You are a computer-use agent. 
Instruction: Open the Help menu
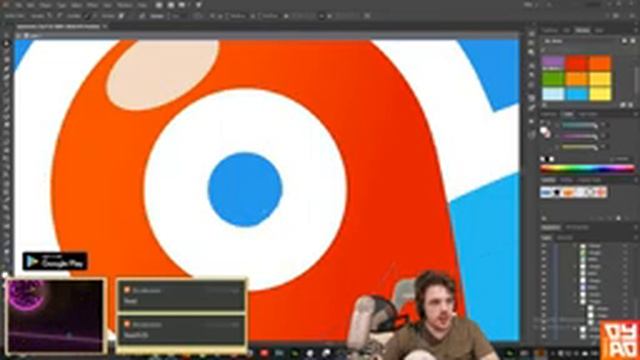coord(142,6)
